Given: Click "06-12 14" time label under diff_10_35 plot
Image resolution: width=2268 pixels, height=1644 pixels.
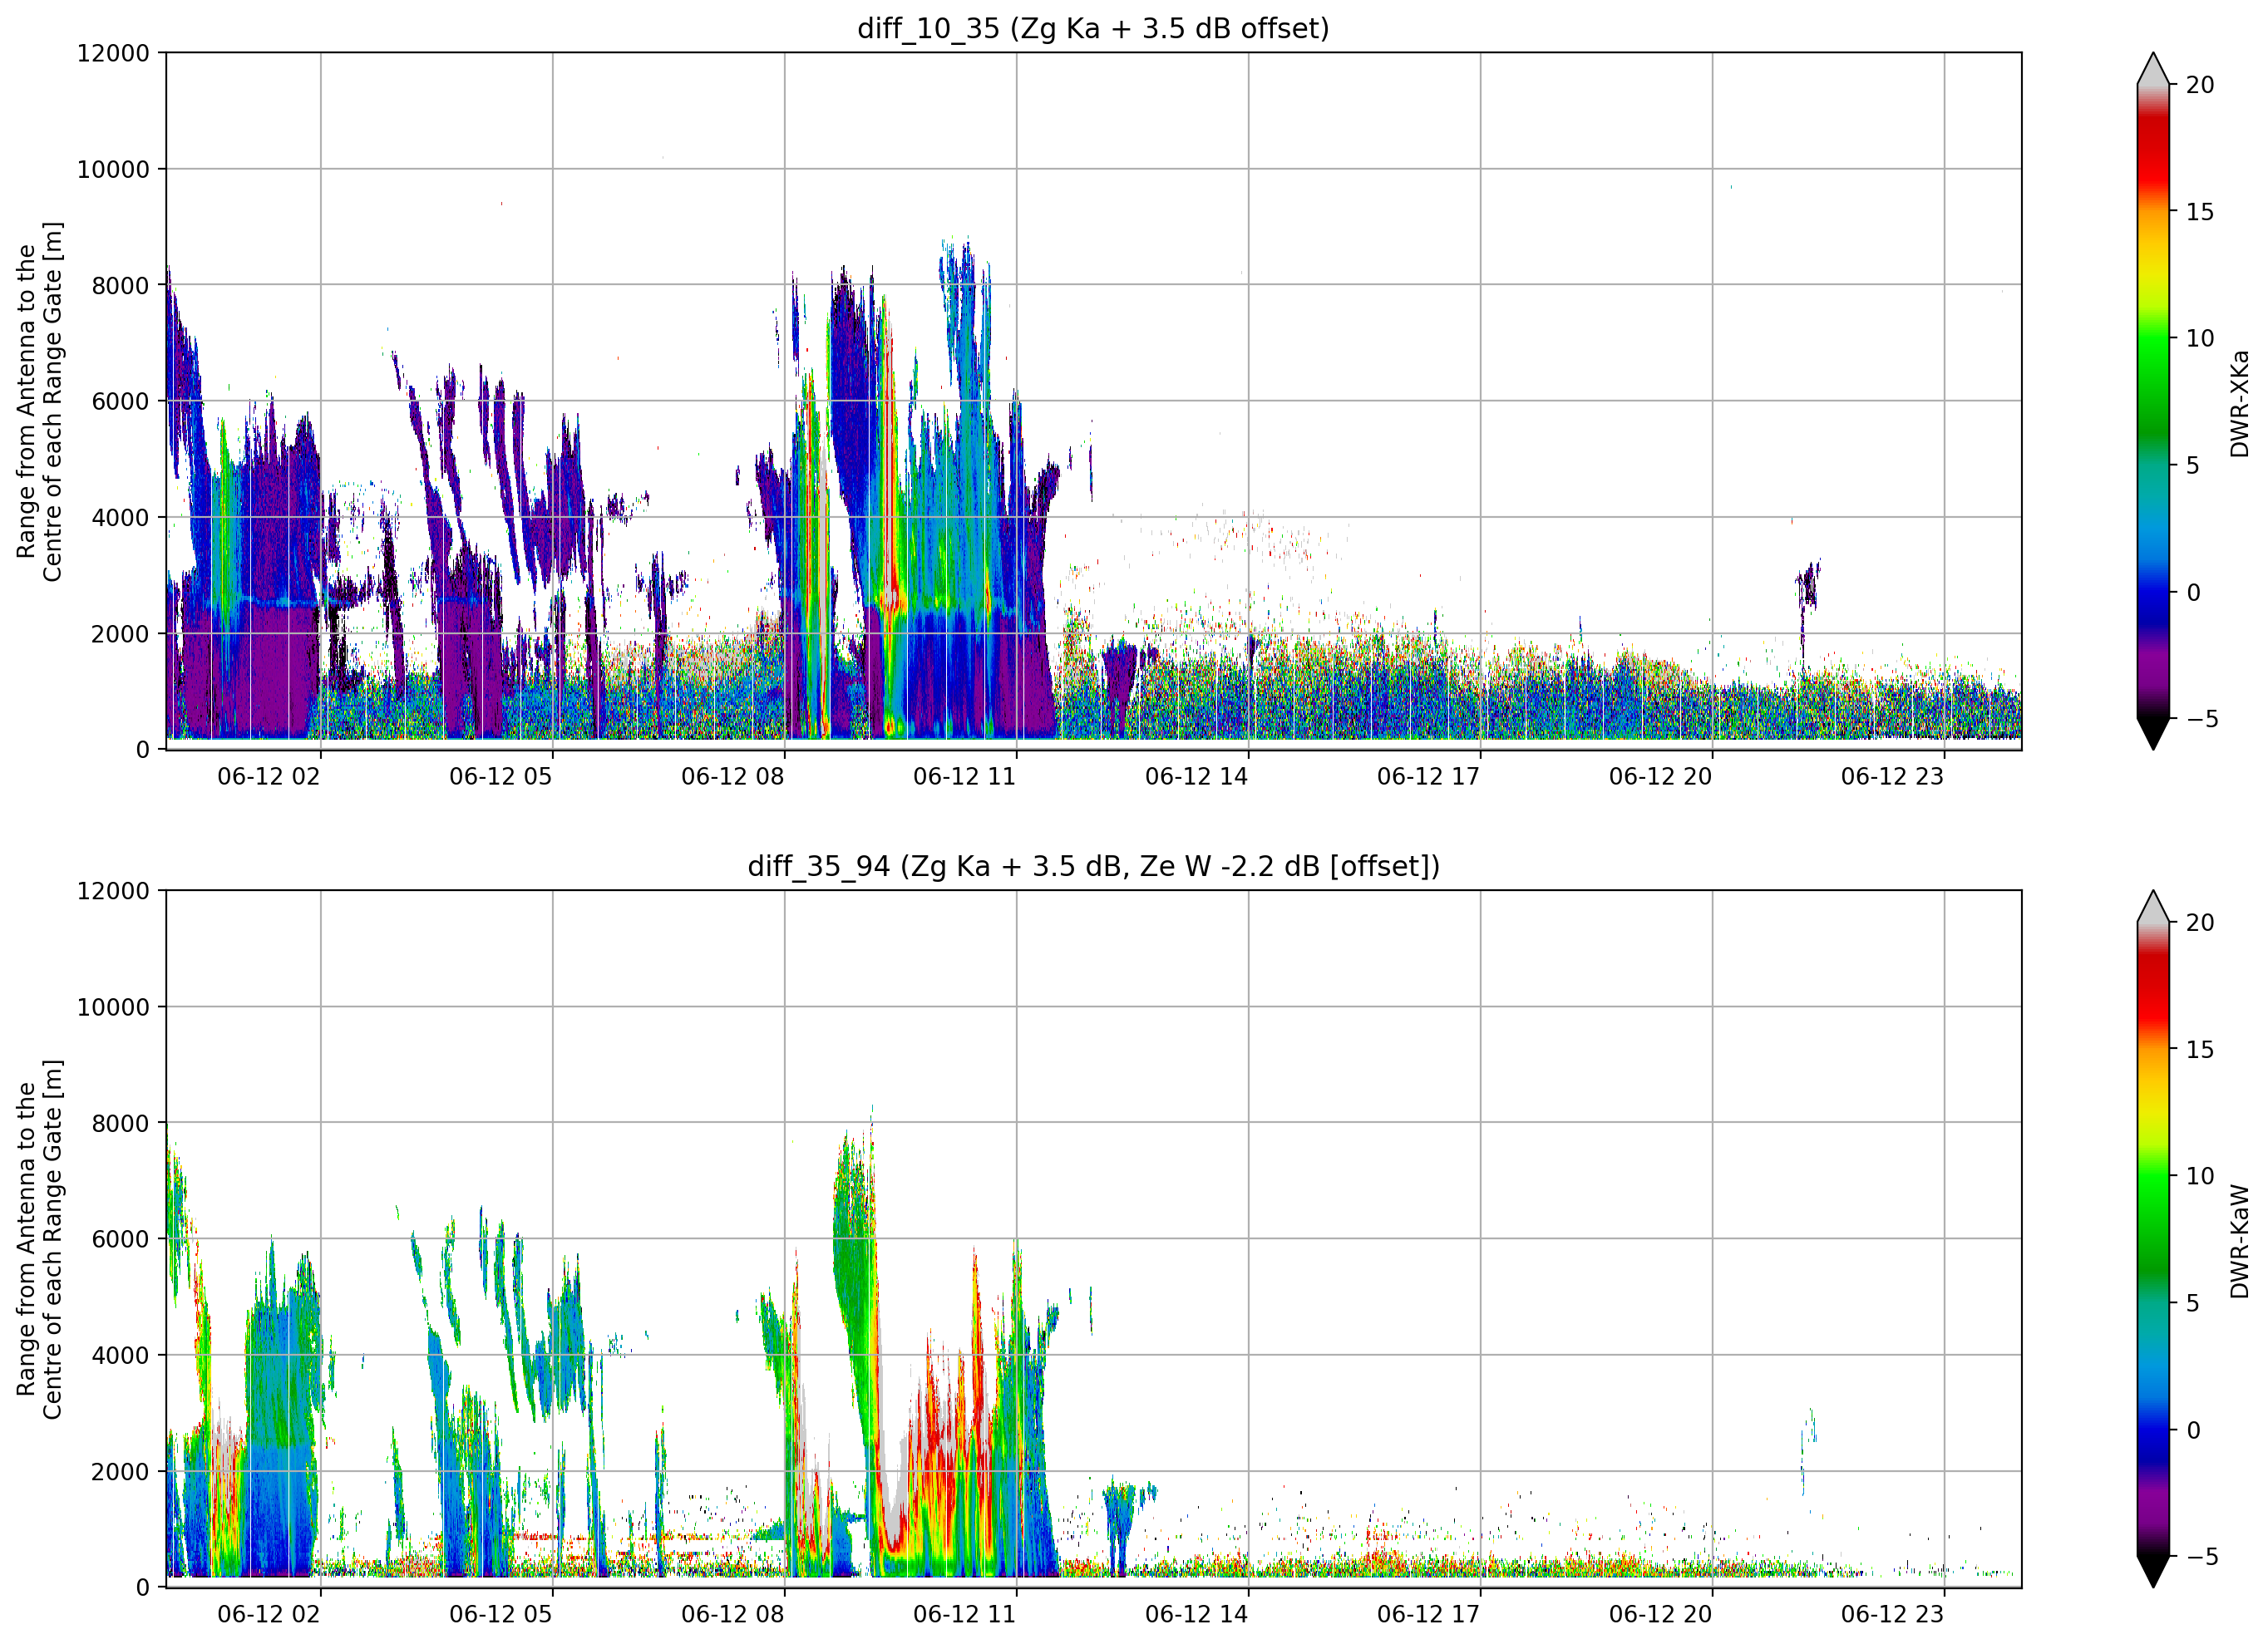Looking at the screenshot, I should (x=1197, y=777).
